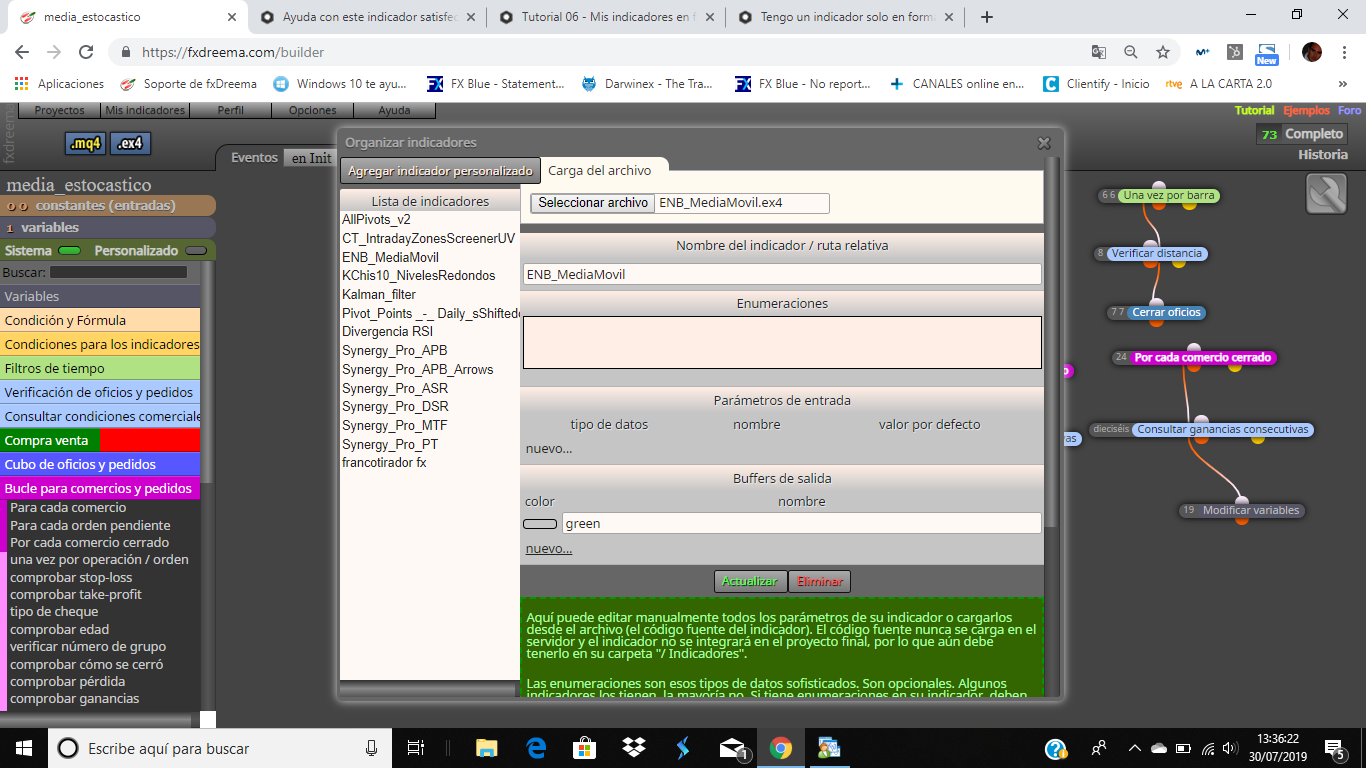Open notification center icon
Viewport: 1366px width, 768px height.
[1334, 748]
